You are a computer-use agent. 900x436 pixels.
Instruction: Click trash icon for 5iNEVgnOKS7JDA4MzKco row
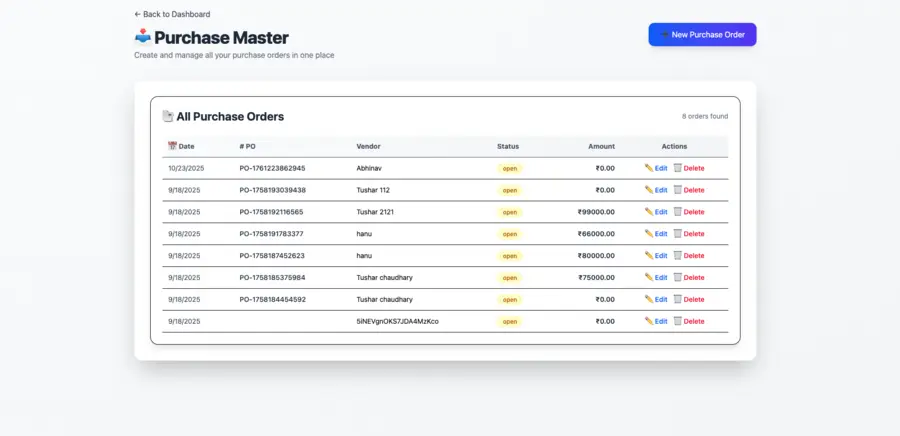point(677,321)
